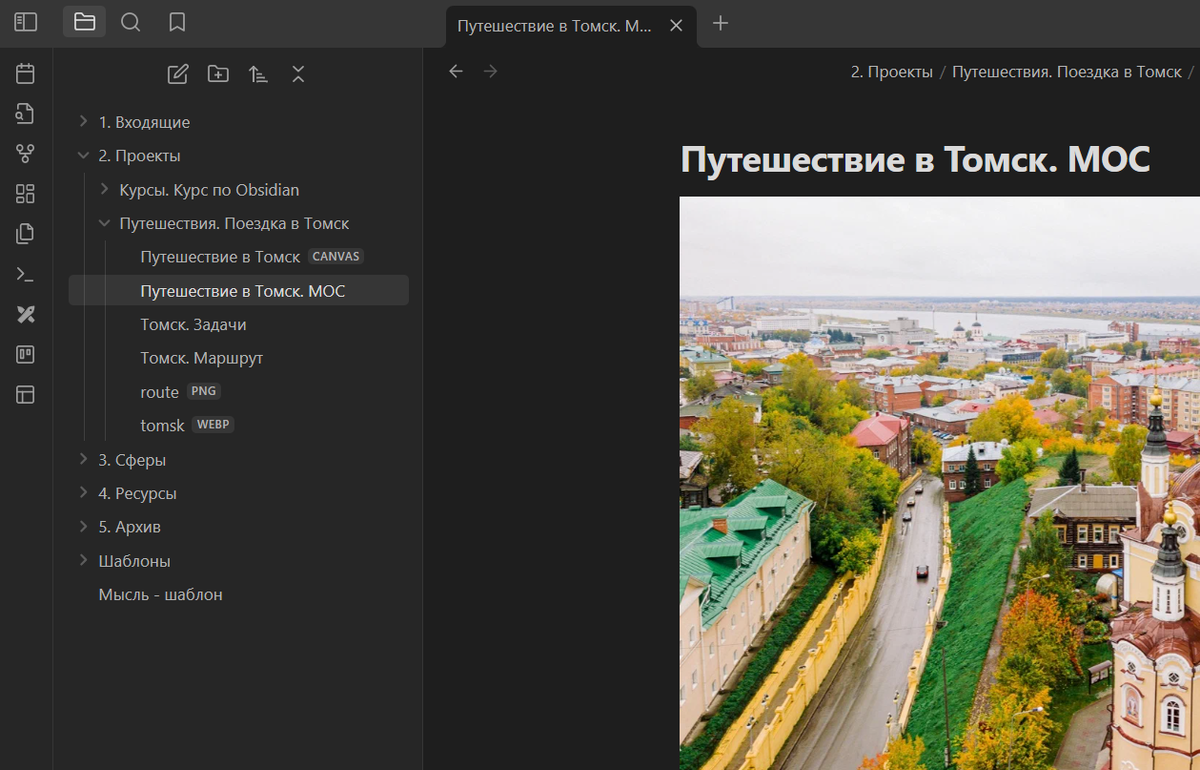Image resolution: width=1200 pixels, height=770 pixels.
Task: Create a new folder in the file explorer
Action: tap(217, 73)
